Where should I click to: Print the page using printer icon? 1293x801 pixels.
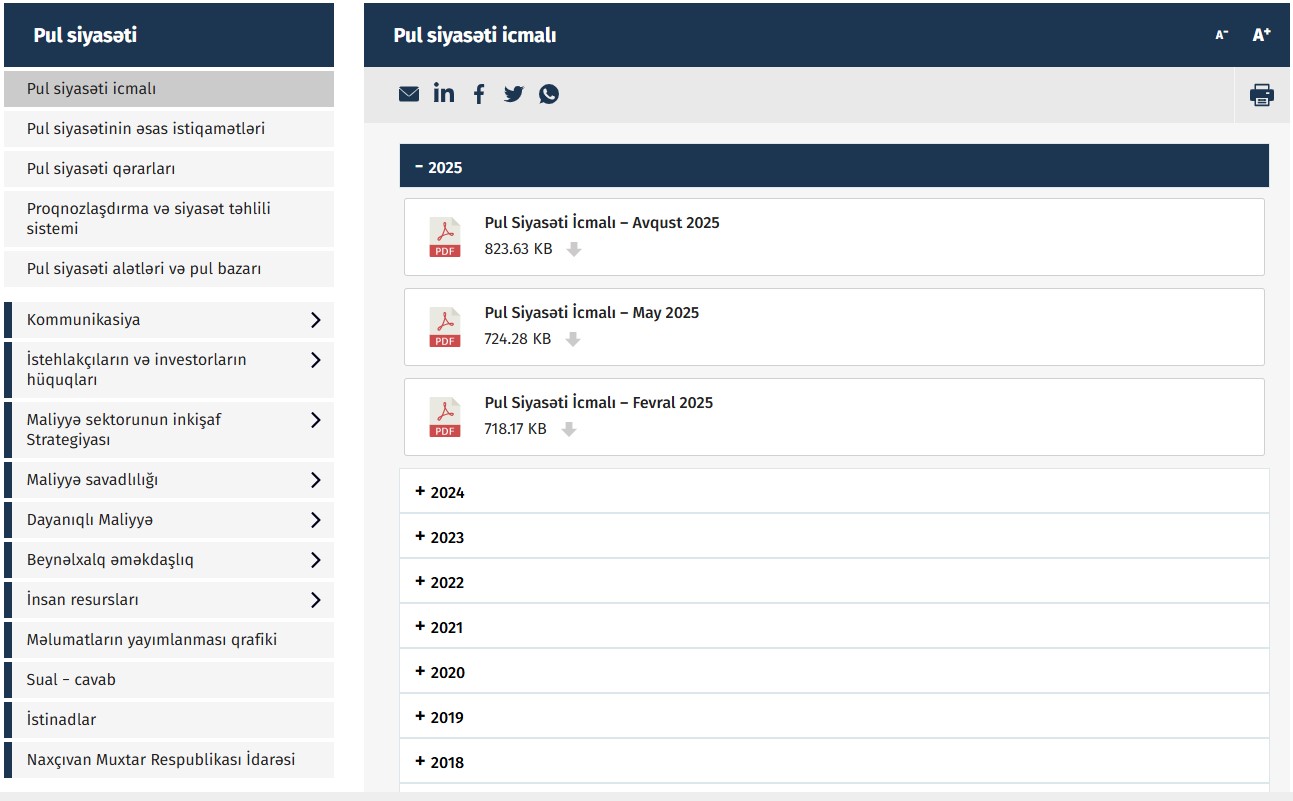(1262, 95)
